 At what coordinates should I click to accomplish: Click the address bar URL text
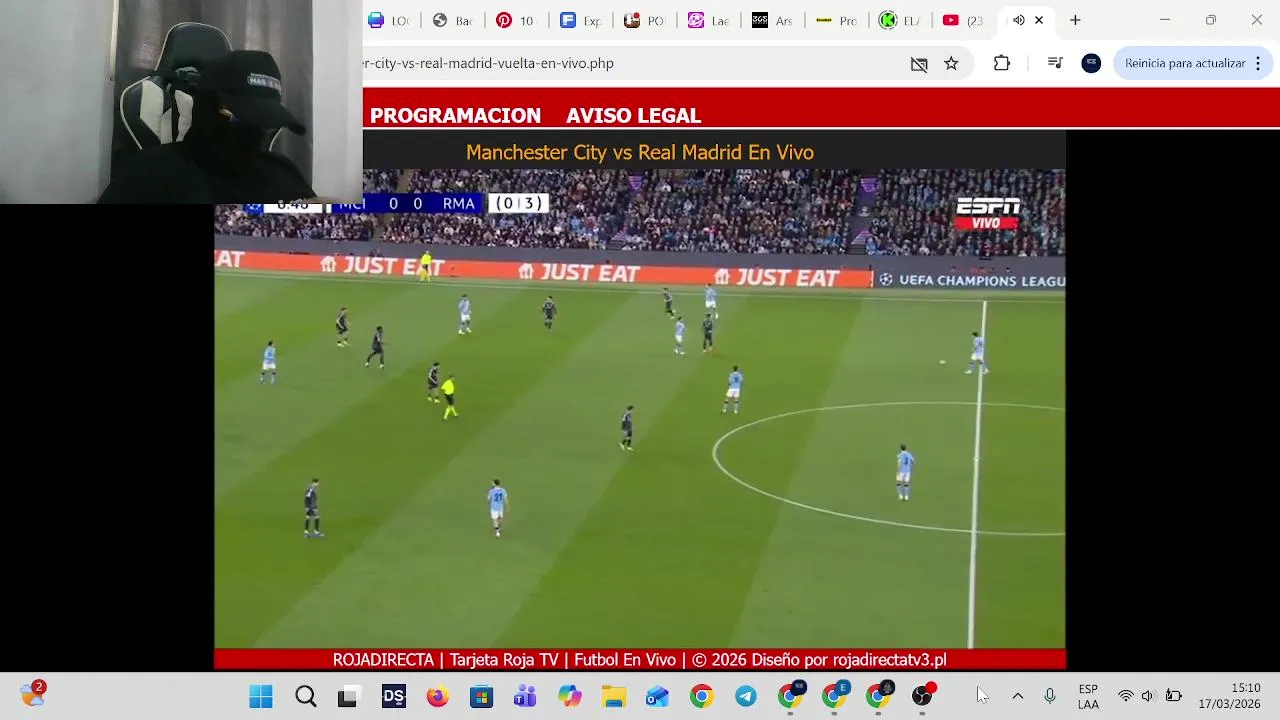[x=489, y=63]
